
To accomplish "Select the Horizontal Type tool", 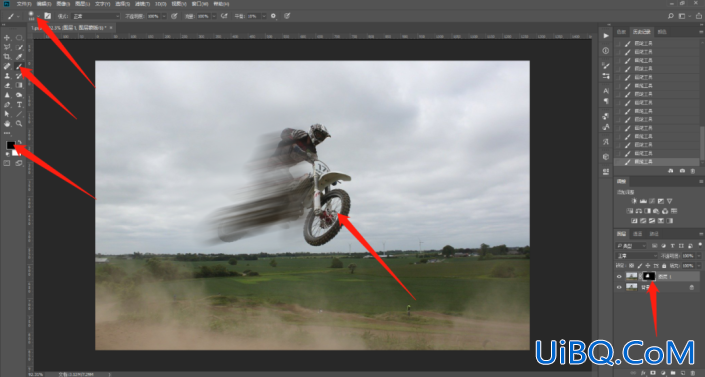I will tap(19, 104).
